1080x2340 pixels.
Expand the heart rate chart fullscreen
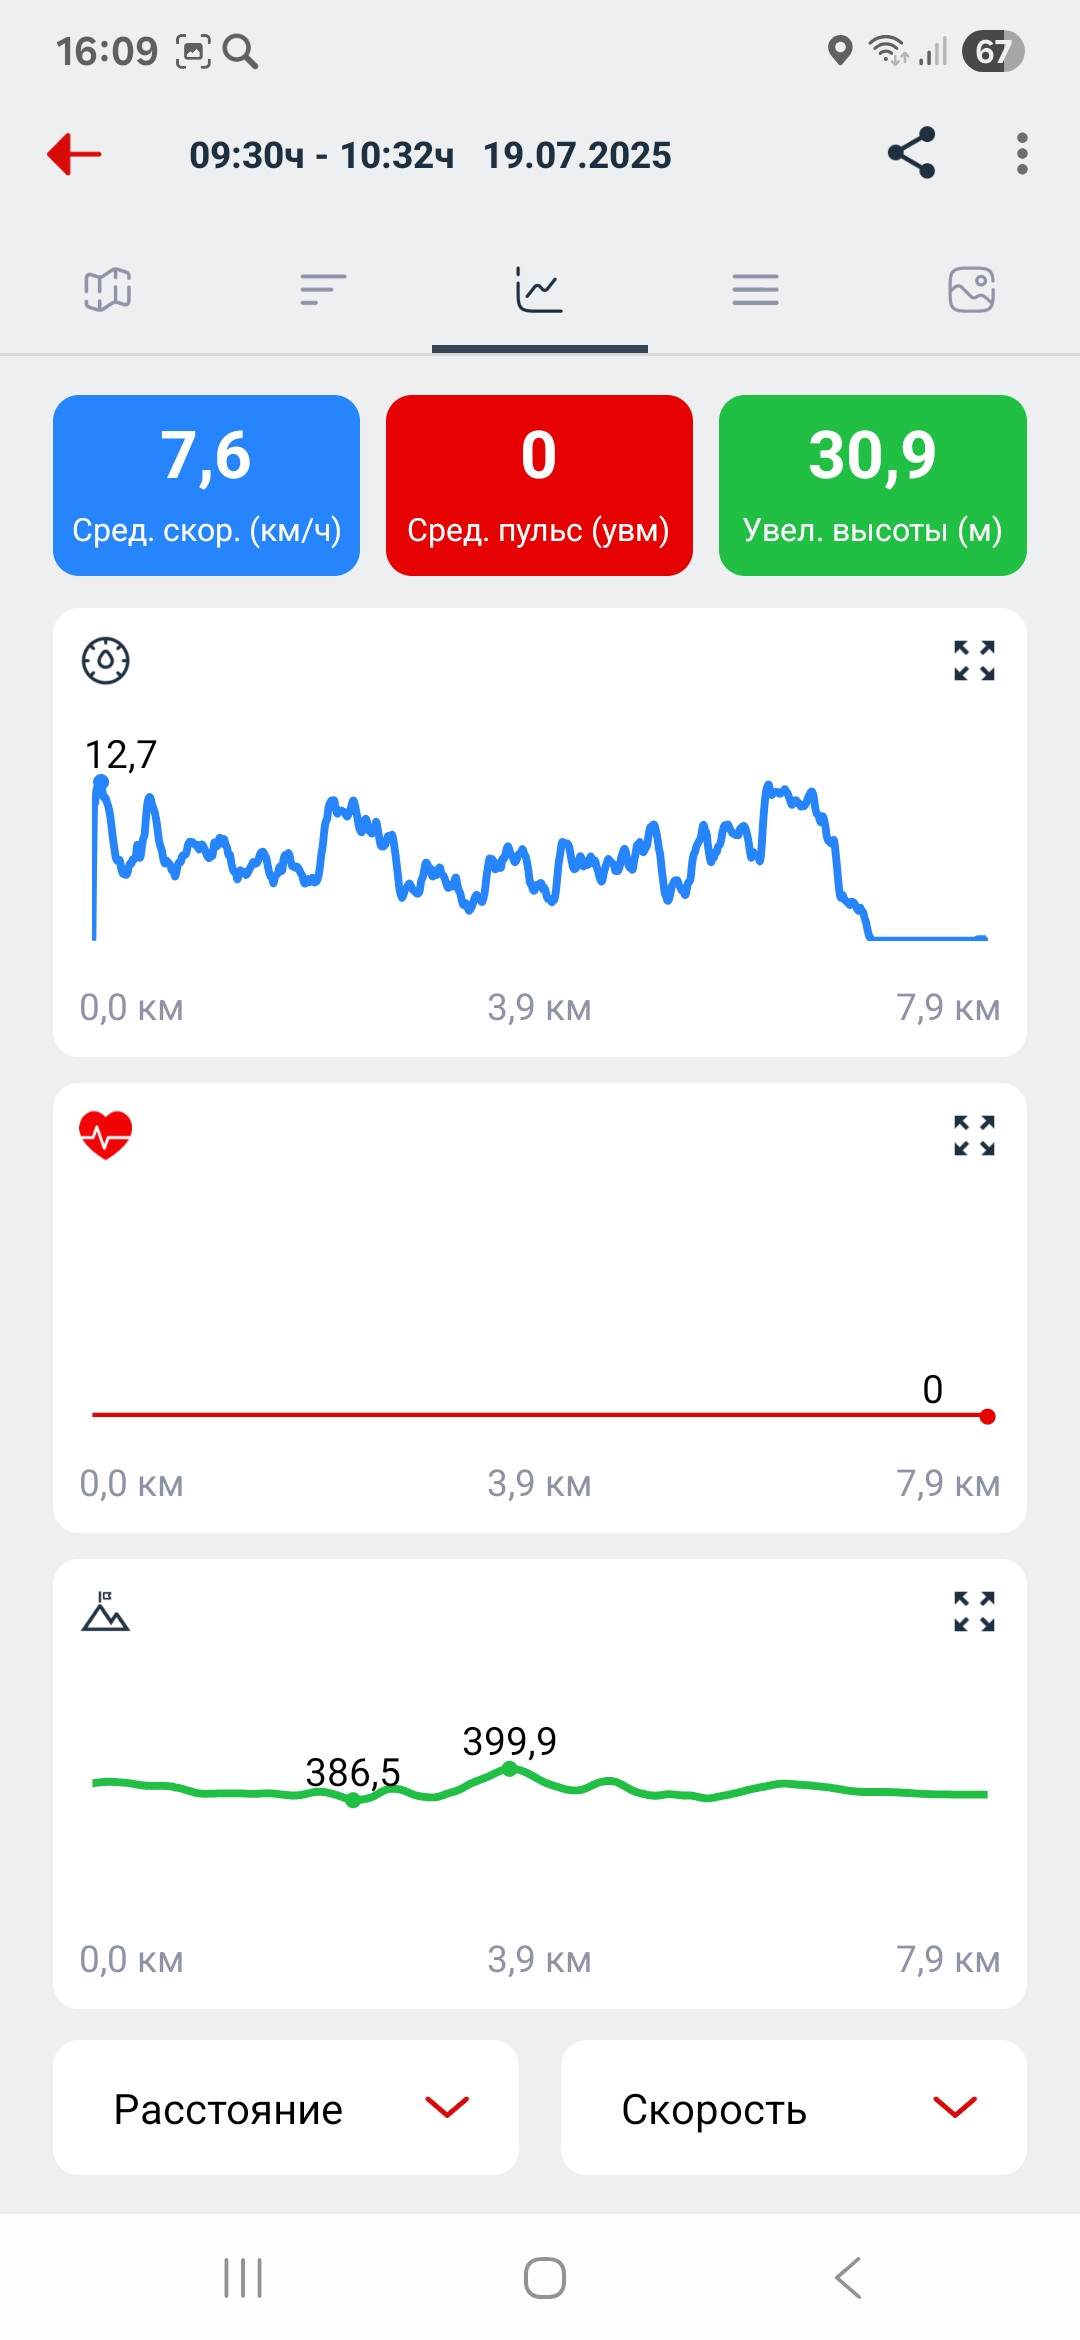(974, 1136)
